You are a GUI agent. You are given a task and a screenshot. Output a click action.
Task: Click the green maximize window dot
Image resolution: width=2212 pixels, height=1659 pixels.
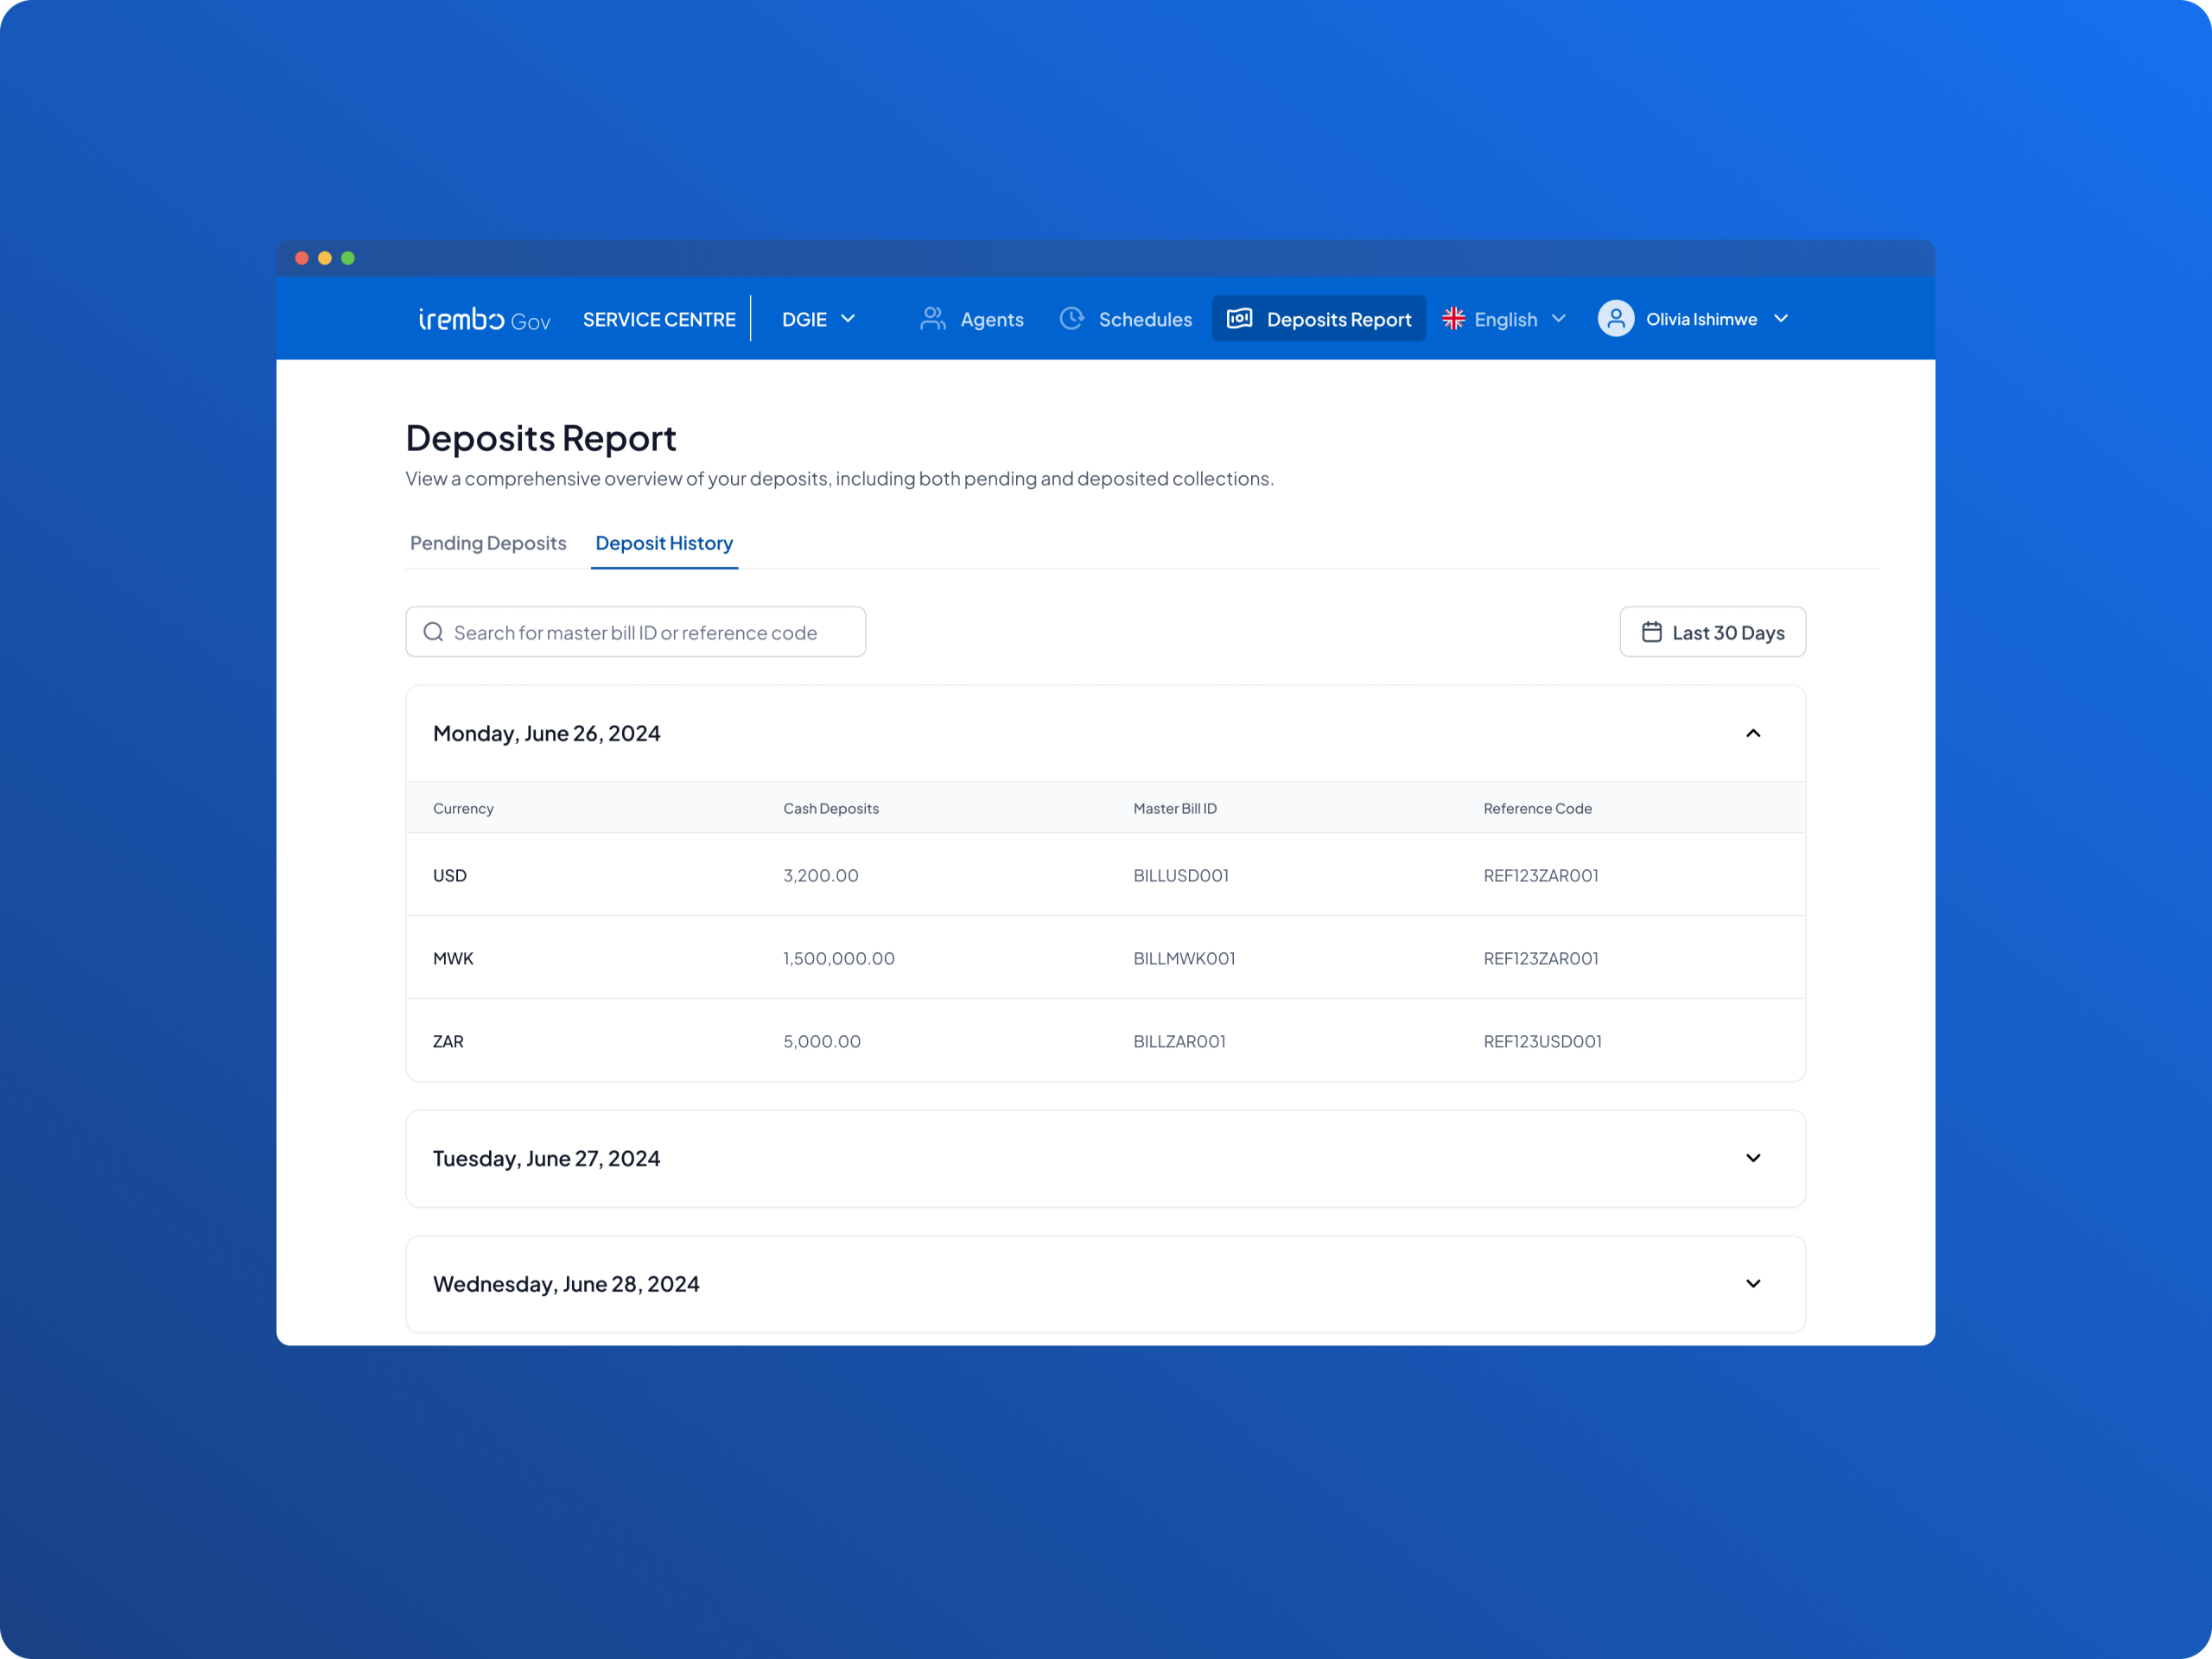pyautogui.click(x=348, y=258)
